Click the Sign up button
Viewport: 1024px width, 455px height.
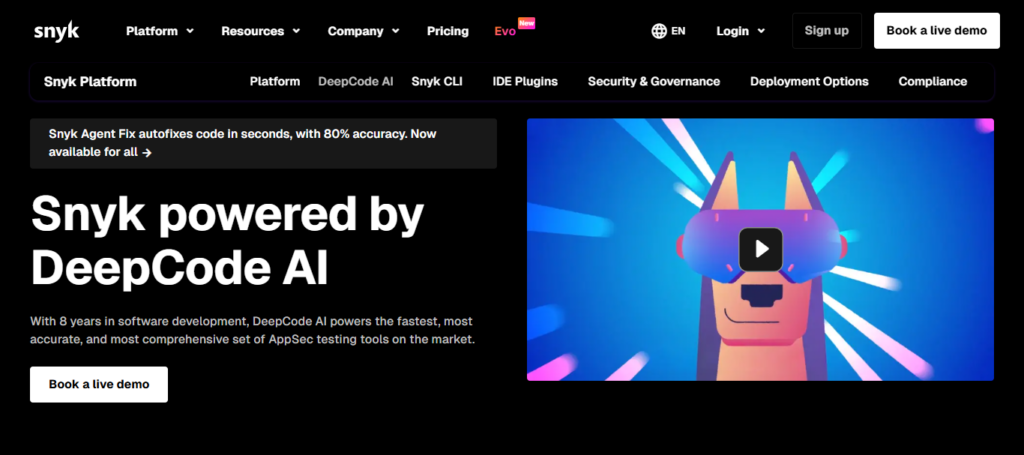tap(827, 31)
